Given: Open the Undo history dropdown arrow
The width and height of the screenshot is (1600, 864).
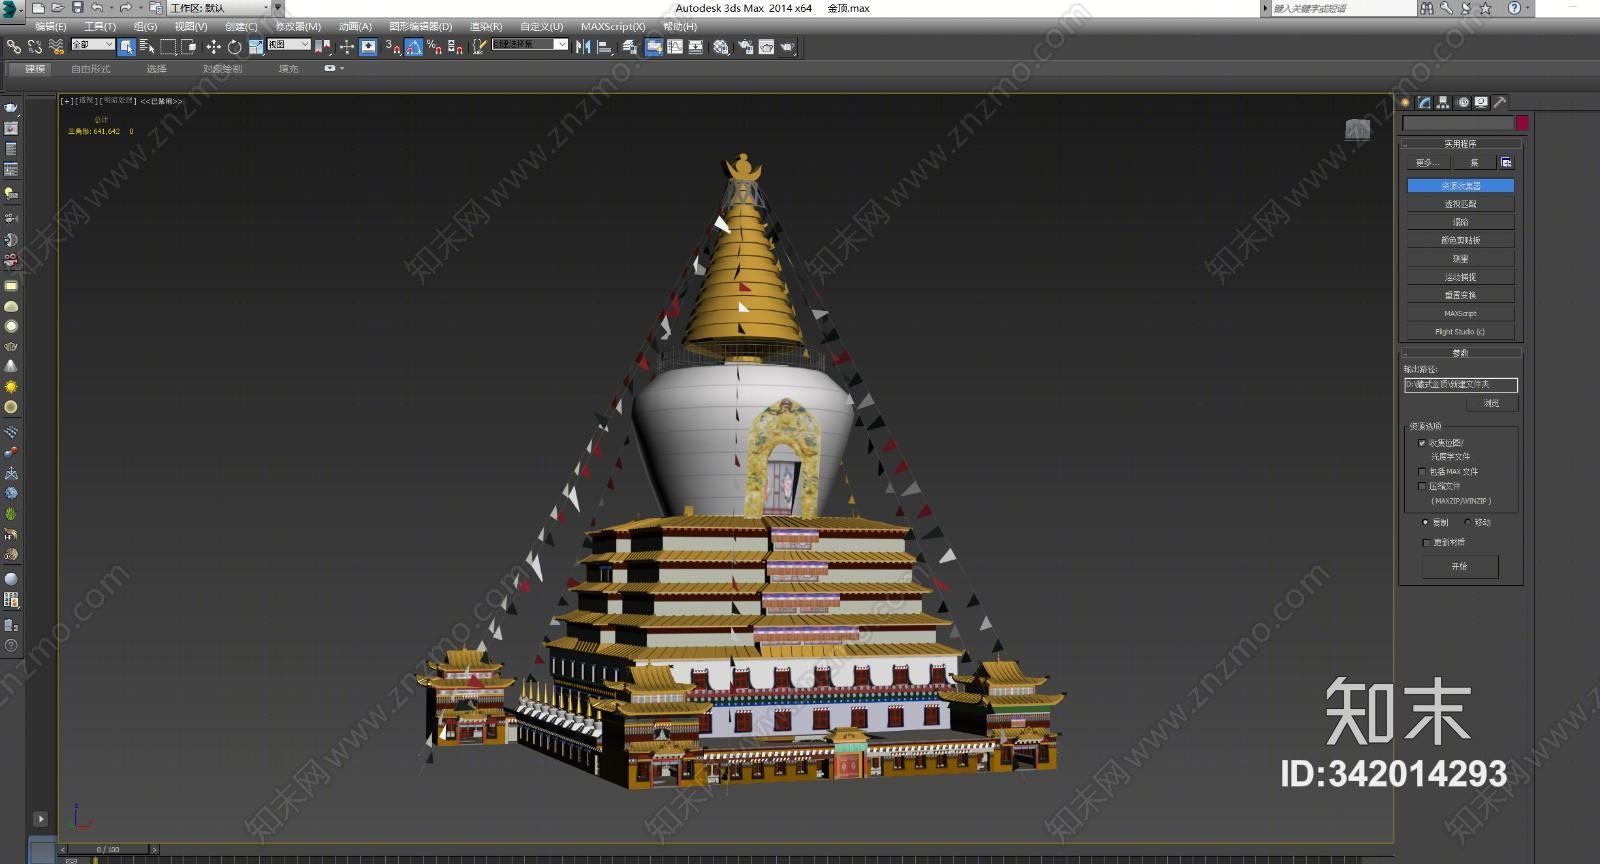Looking at the screenshot, I should [x=111, y=8].
